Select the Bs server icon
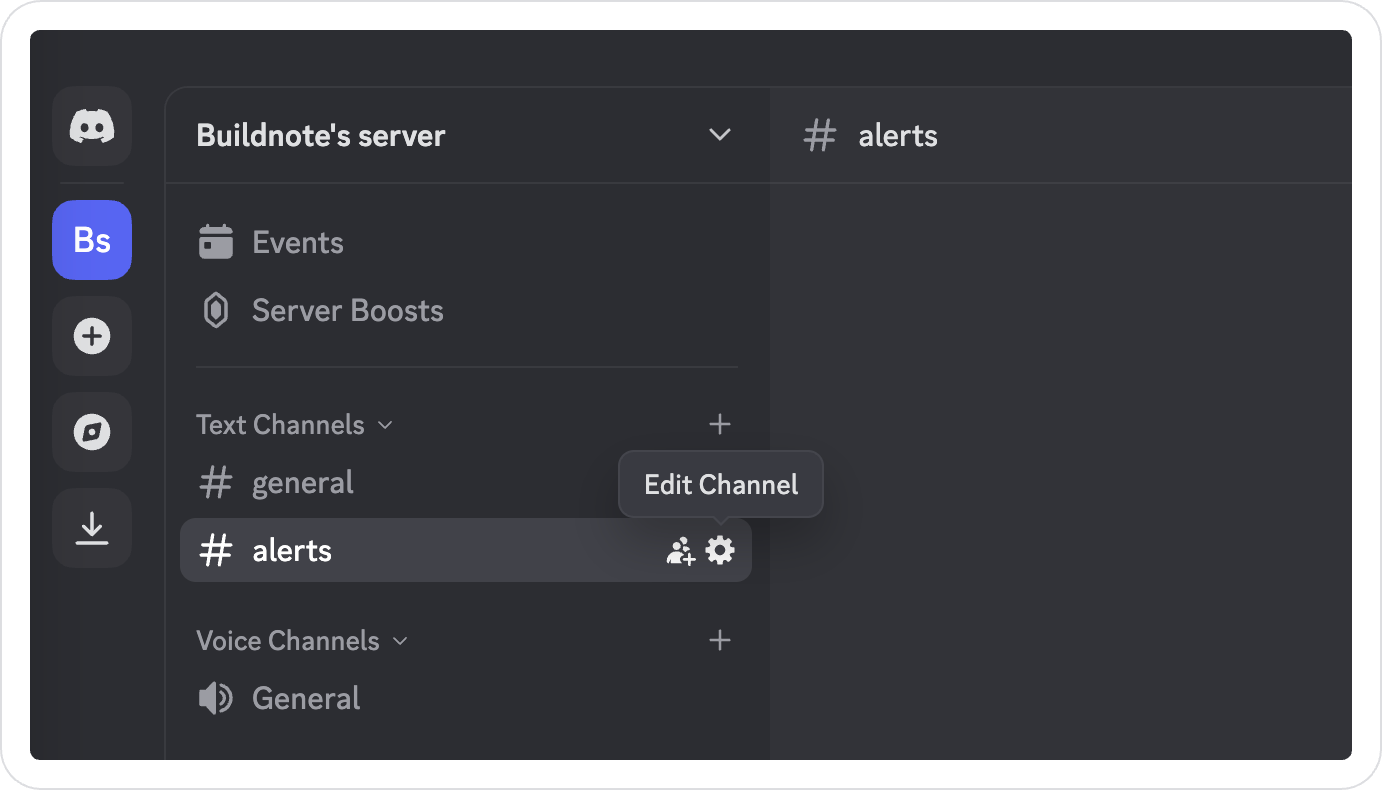 coord(92,240)
